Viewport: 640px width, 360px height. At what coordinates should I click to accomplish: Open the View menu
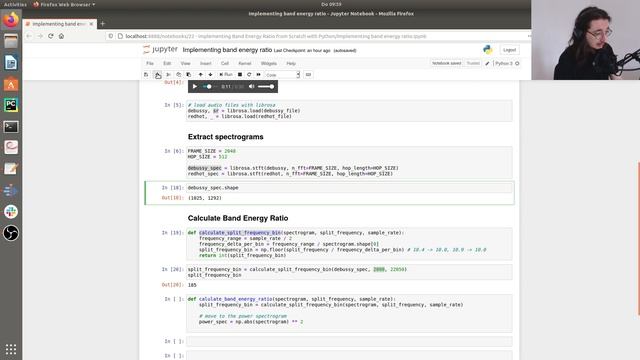pyautogui.click(x=185, y=64)
